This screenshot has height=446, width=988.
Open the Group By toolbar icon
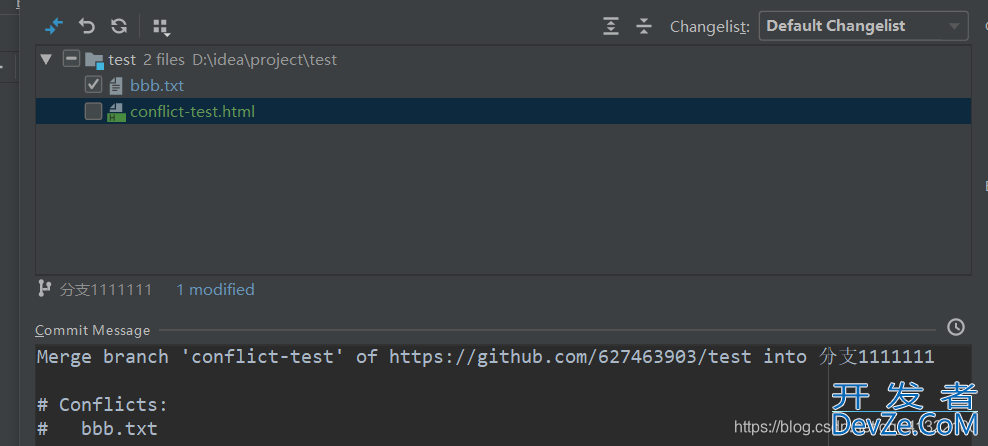[161, 26]
